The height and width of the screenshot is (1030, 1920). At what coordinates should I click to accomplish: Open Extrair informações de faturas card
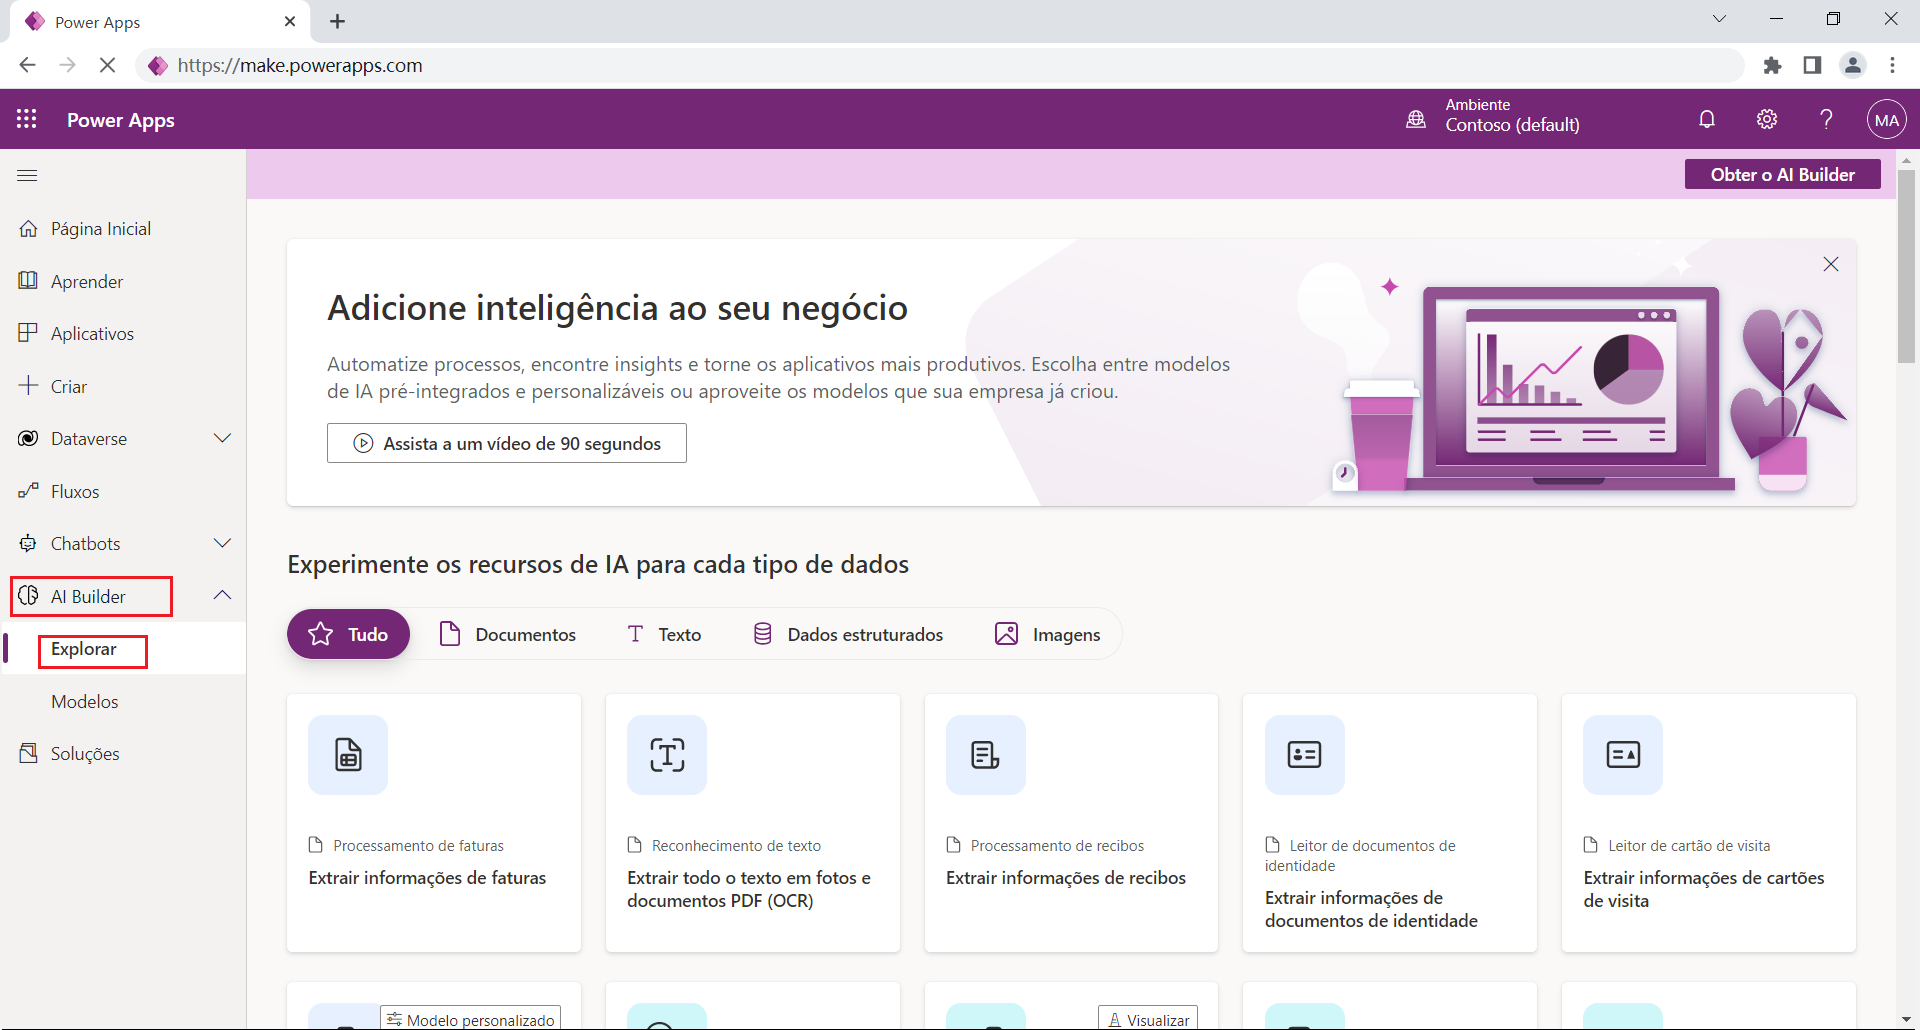tap(434, 823)
